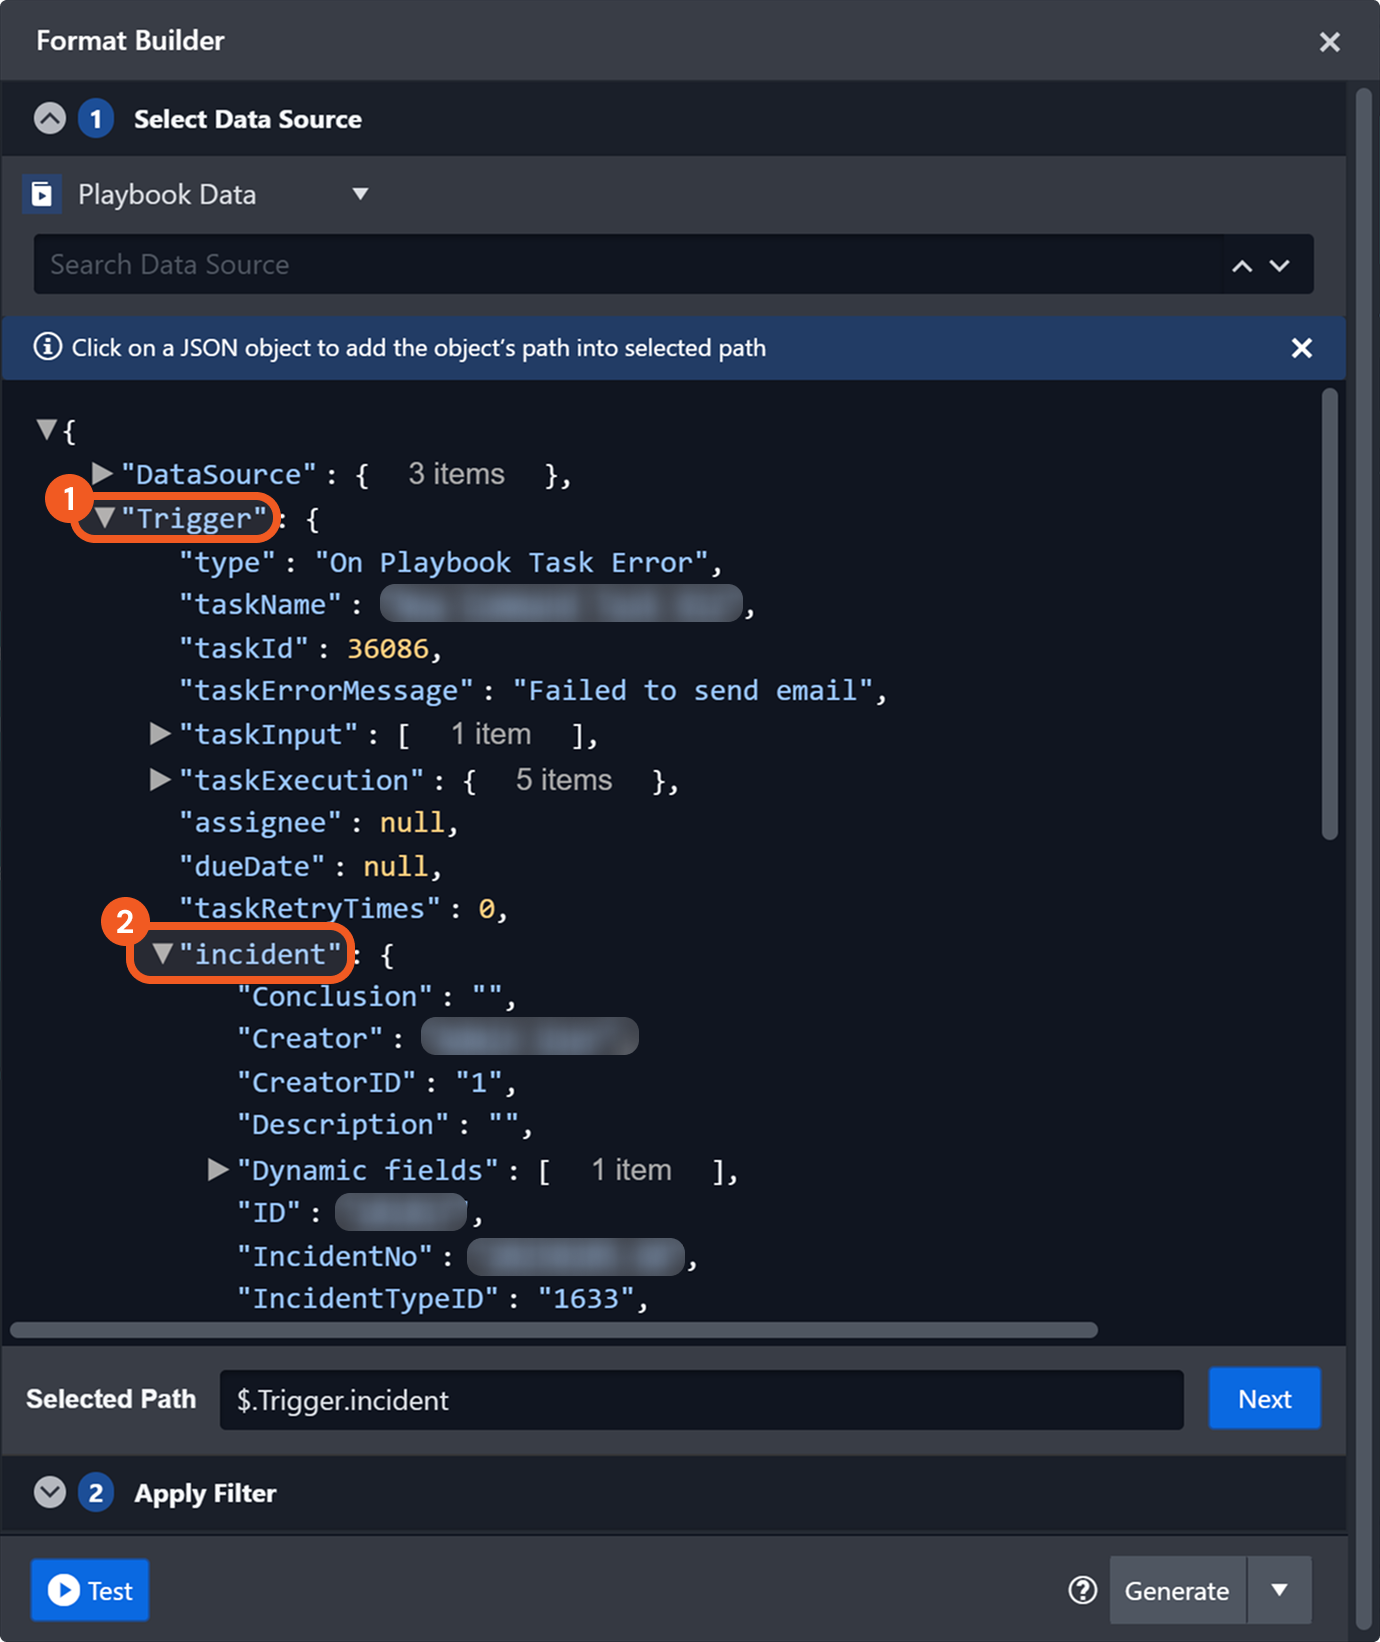The width and height of the screenshot is (1380, 1642).
Task: Jump to next search result arrow
Action: (x=1280, y=266)
